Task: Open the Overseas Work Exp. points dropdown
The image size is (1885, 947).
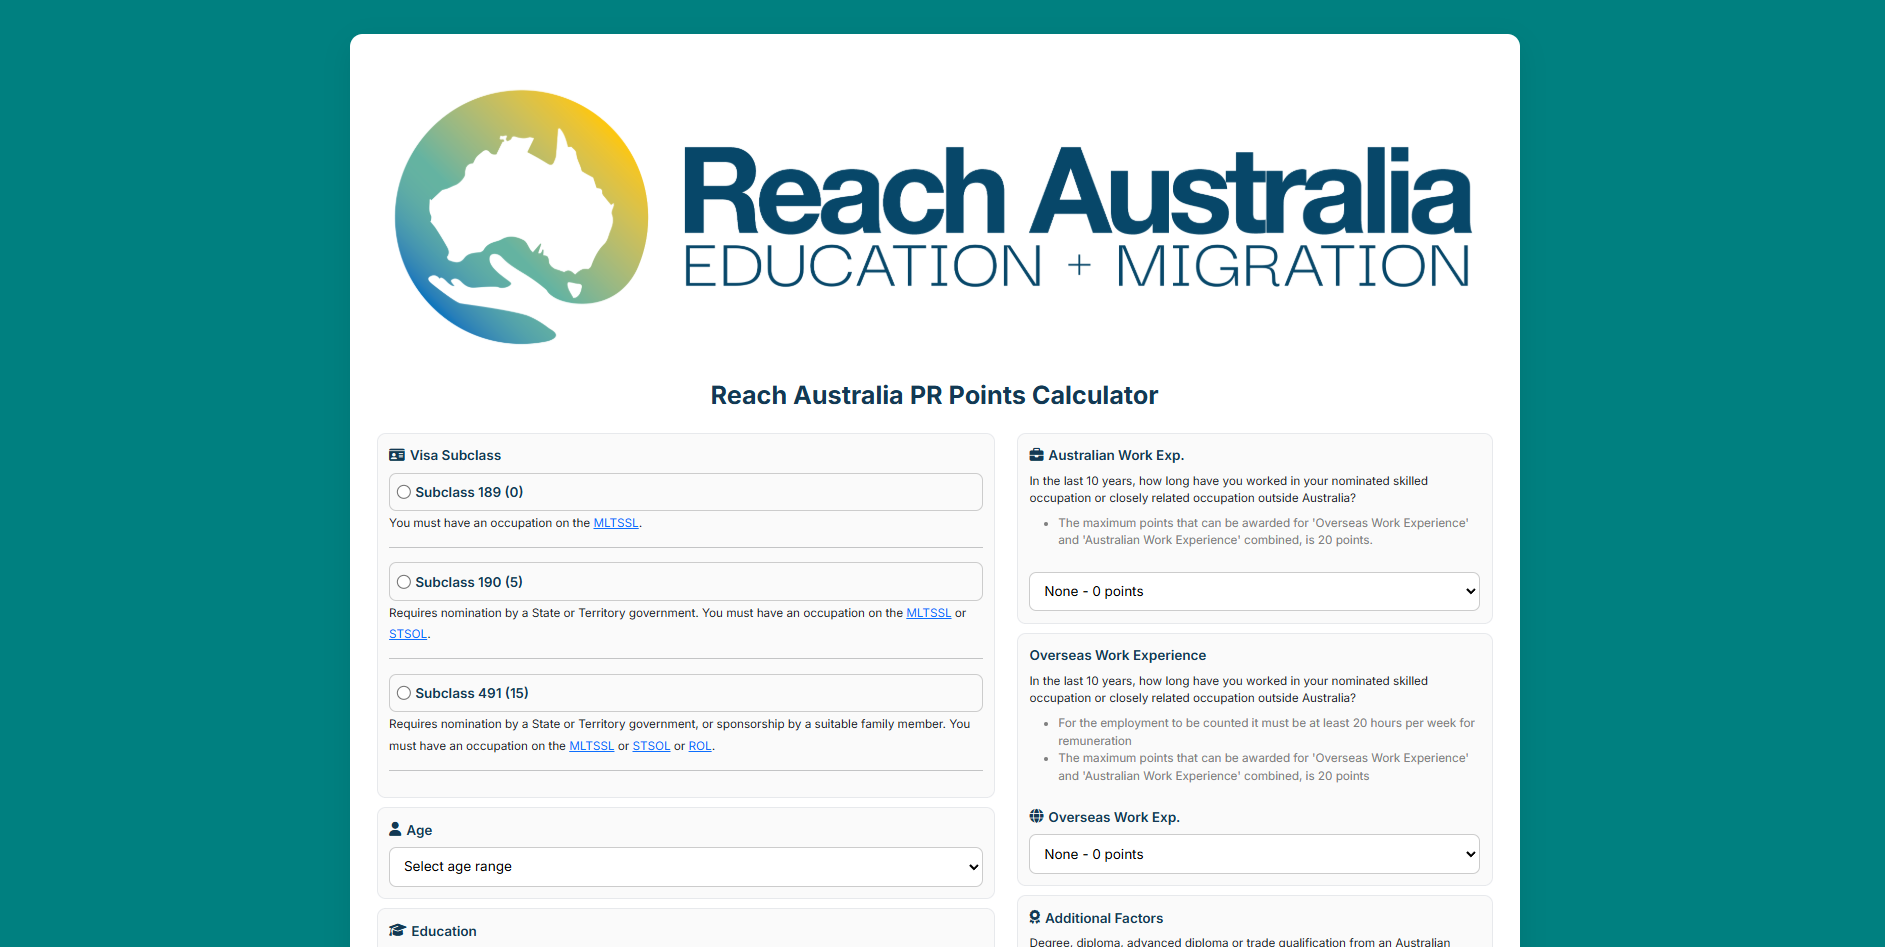Action: point(1253,854)
